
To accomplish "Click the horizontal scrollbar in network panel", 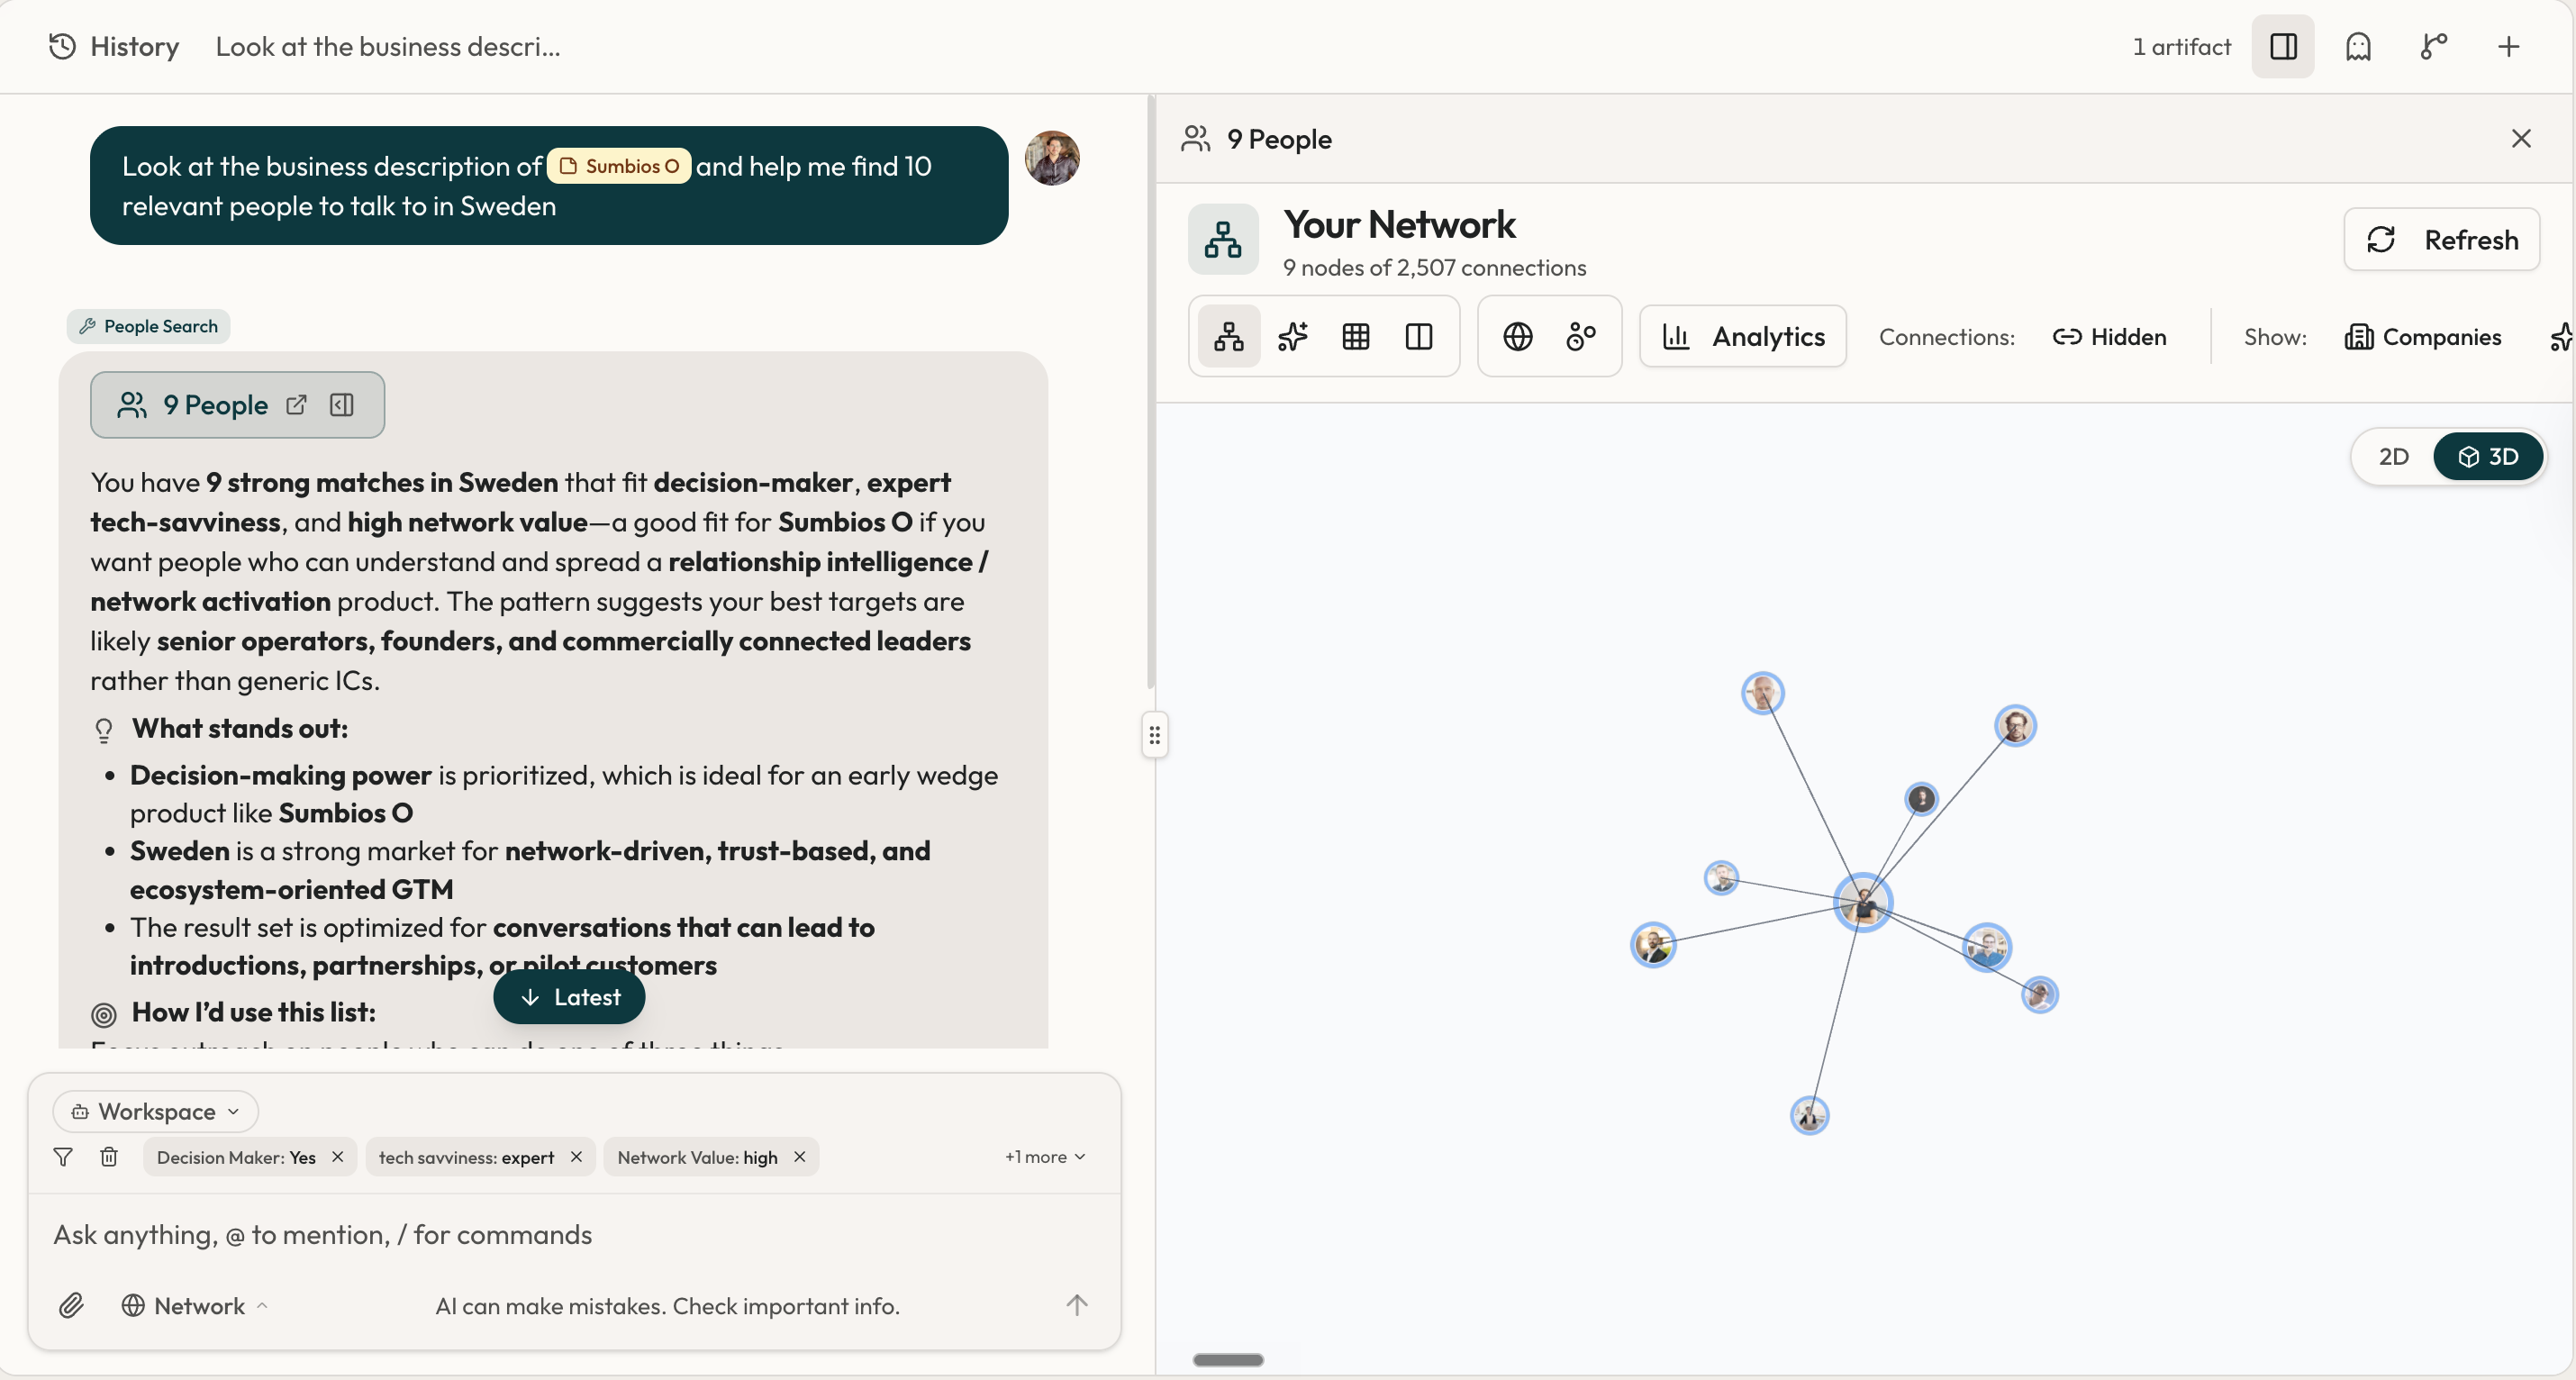I will tap(1228, 1360).
